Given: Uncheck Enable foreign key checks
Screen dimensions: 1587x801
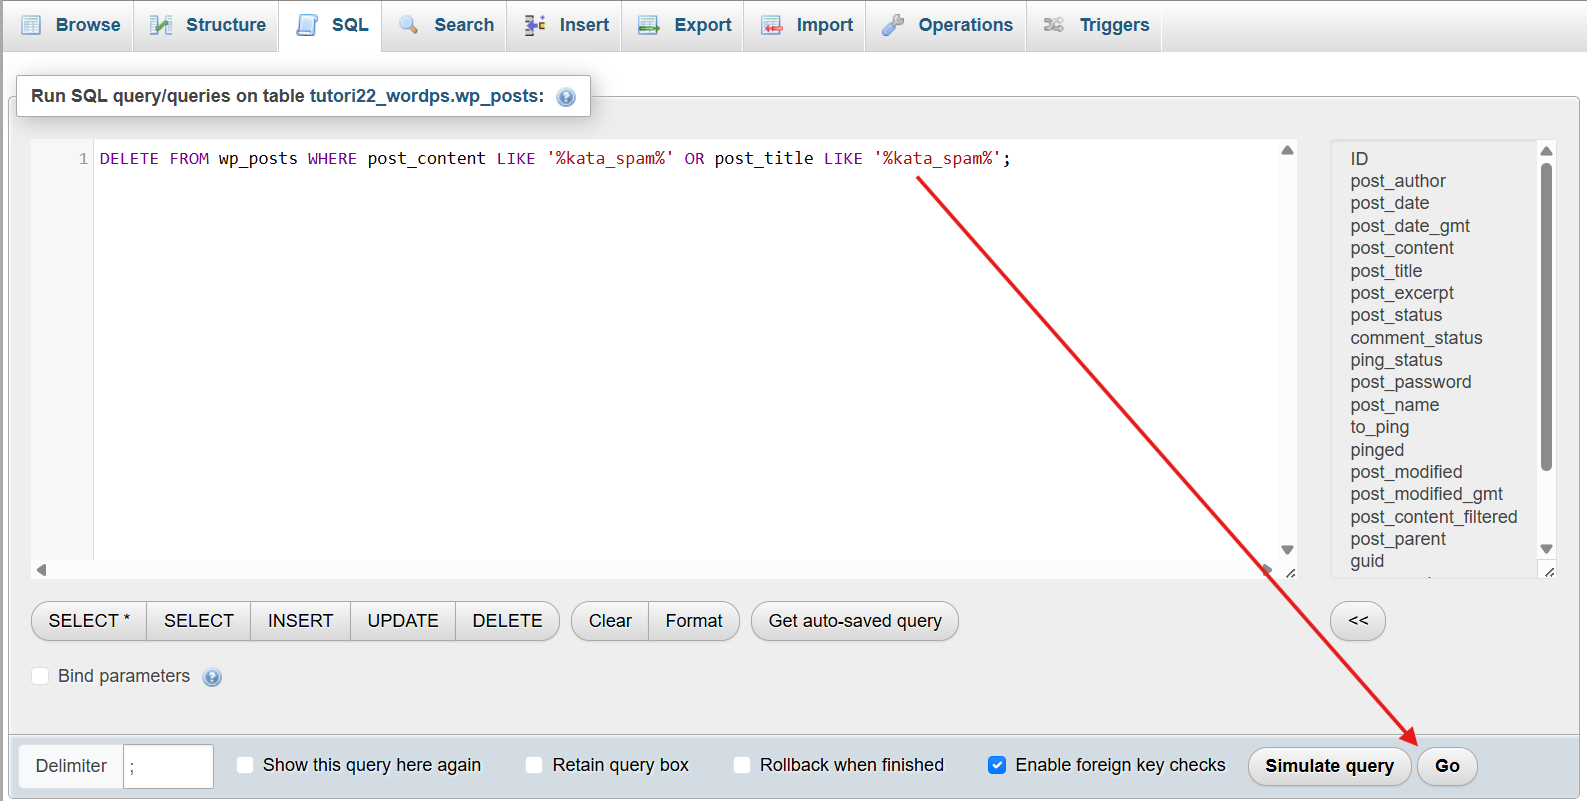Looking at the screenshot, I should point(997,765).
